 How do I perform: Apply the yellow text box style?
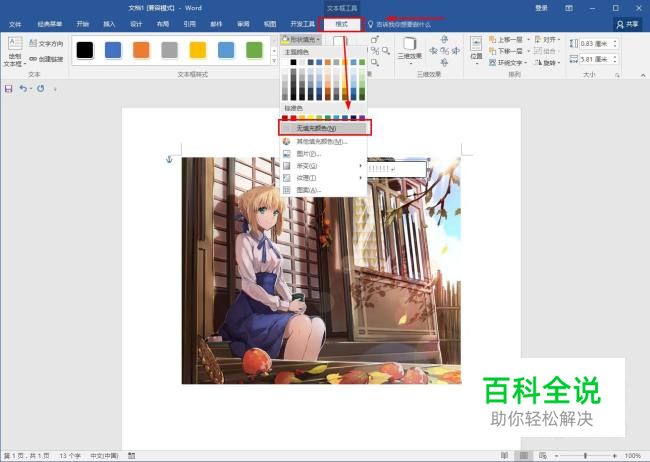[198, 50]
